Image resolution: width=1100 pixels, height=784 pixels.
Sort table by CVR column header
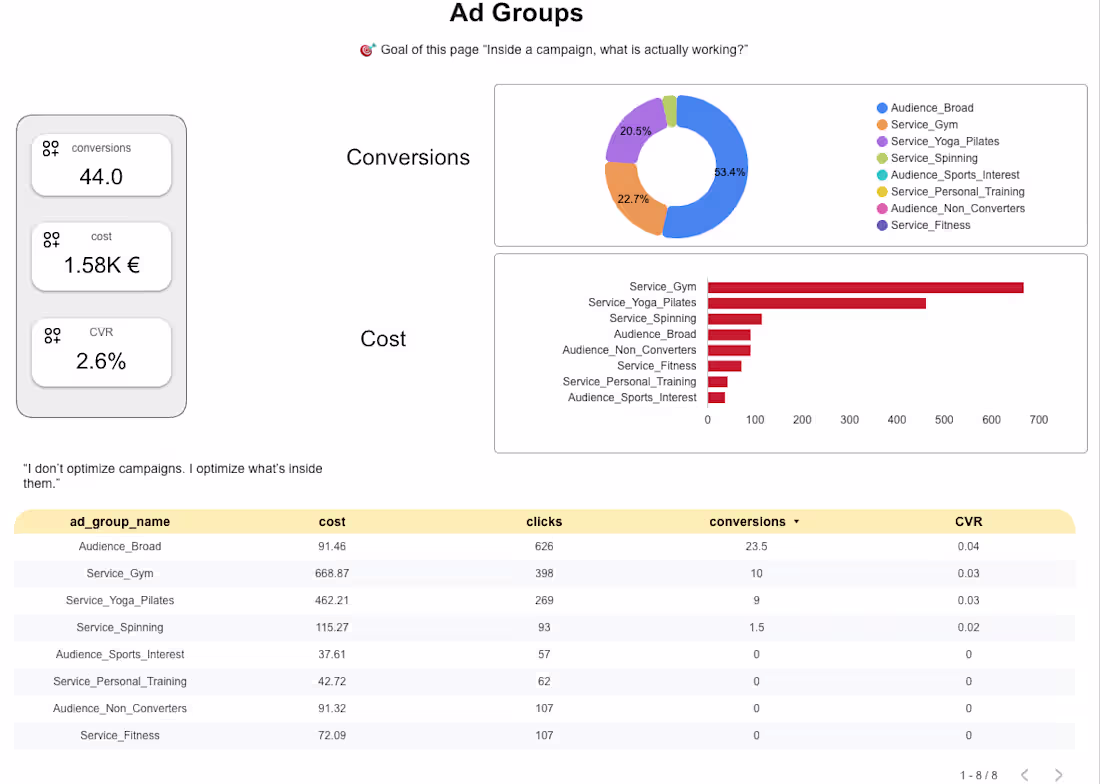pos(968,522)
